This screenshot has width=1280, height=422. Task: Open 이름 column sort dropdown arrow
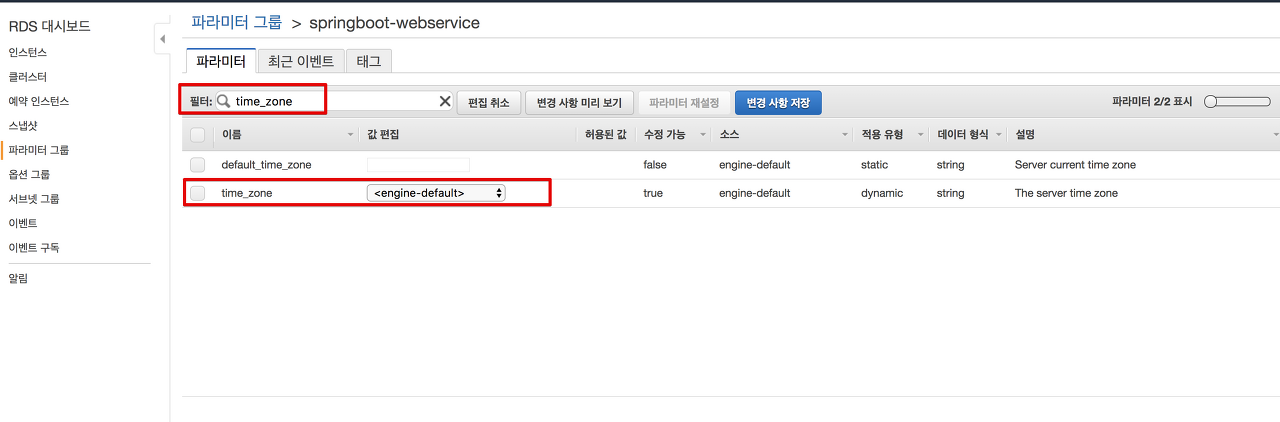pyautogui.click(x=350, y=134)
